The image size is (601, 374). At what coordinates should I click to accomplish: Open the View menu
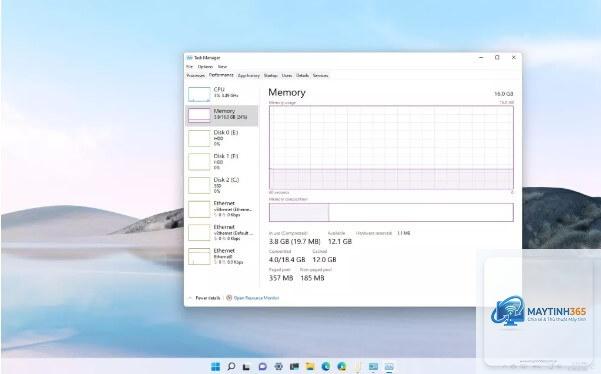222,67
